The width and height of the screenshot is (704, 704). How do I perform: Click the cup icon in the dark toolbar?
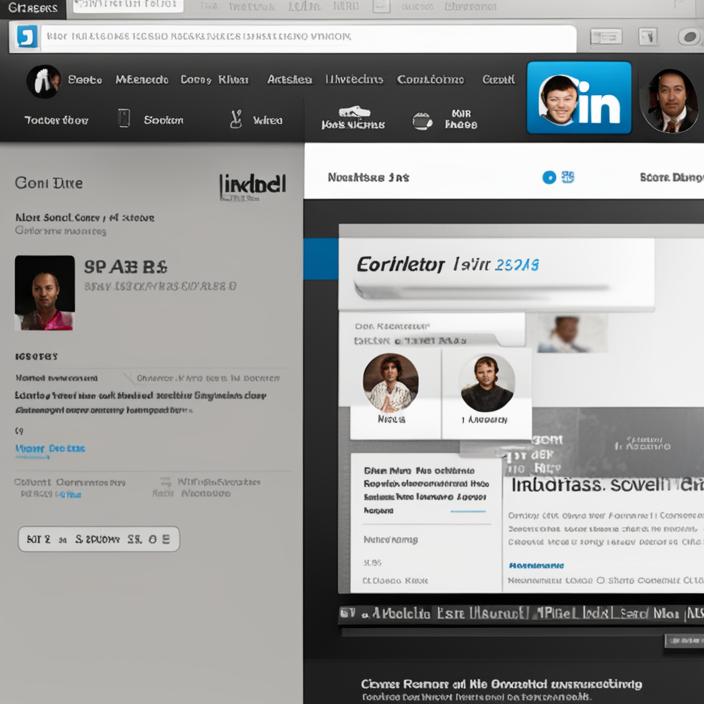pyautogui.click(x=422, y=121)
